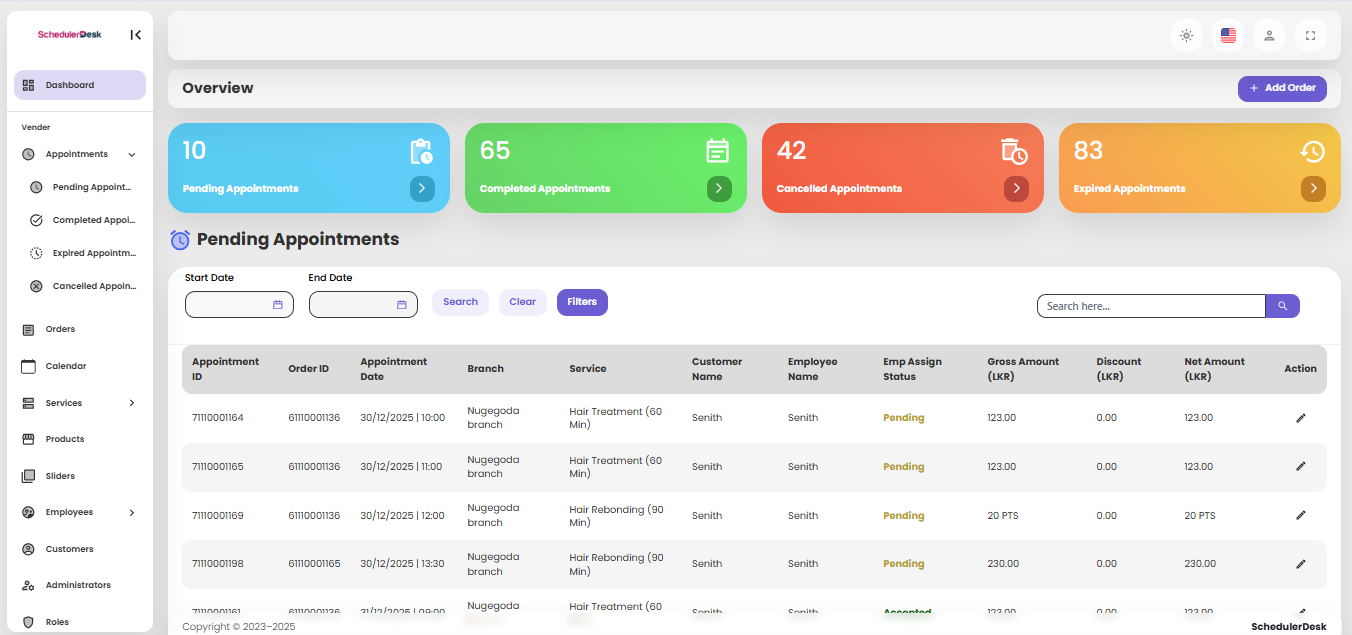This screenshot has height=635, width=1352.
Task: Open the Calendar menu item
Action: 66,367
